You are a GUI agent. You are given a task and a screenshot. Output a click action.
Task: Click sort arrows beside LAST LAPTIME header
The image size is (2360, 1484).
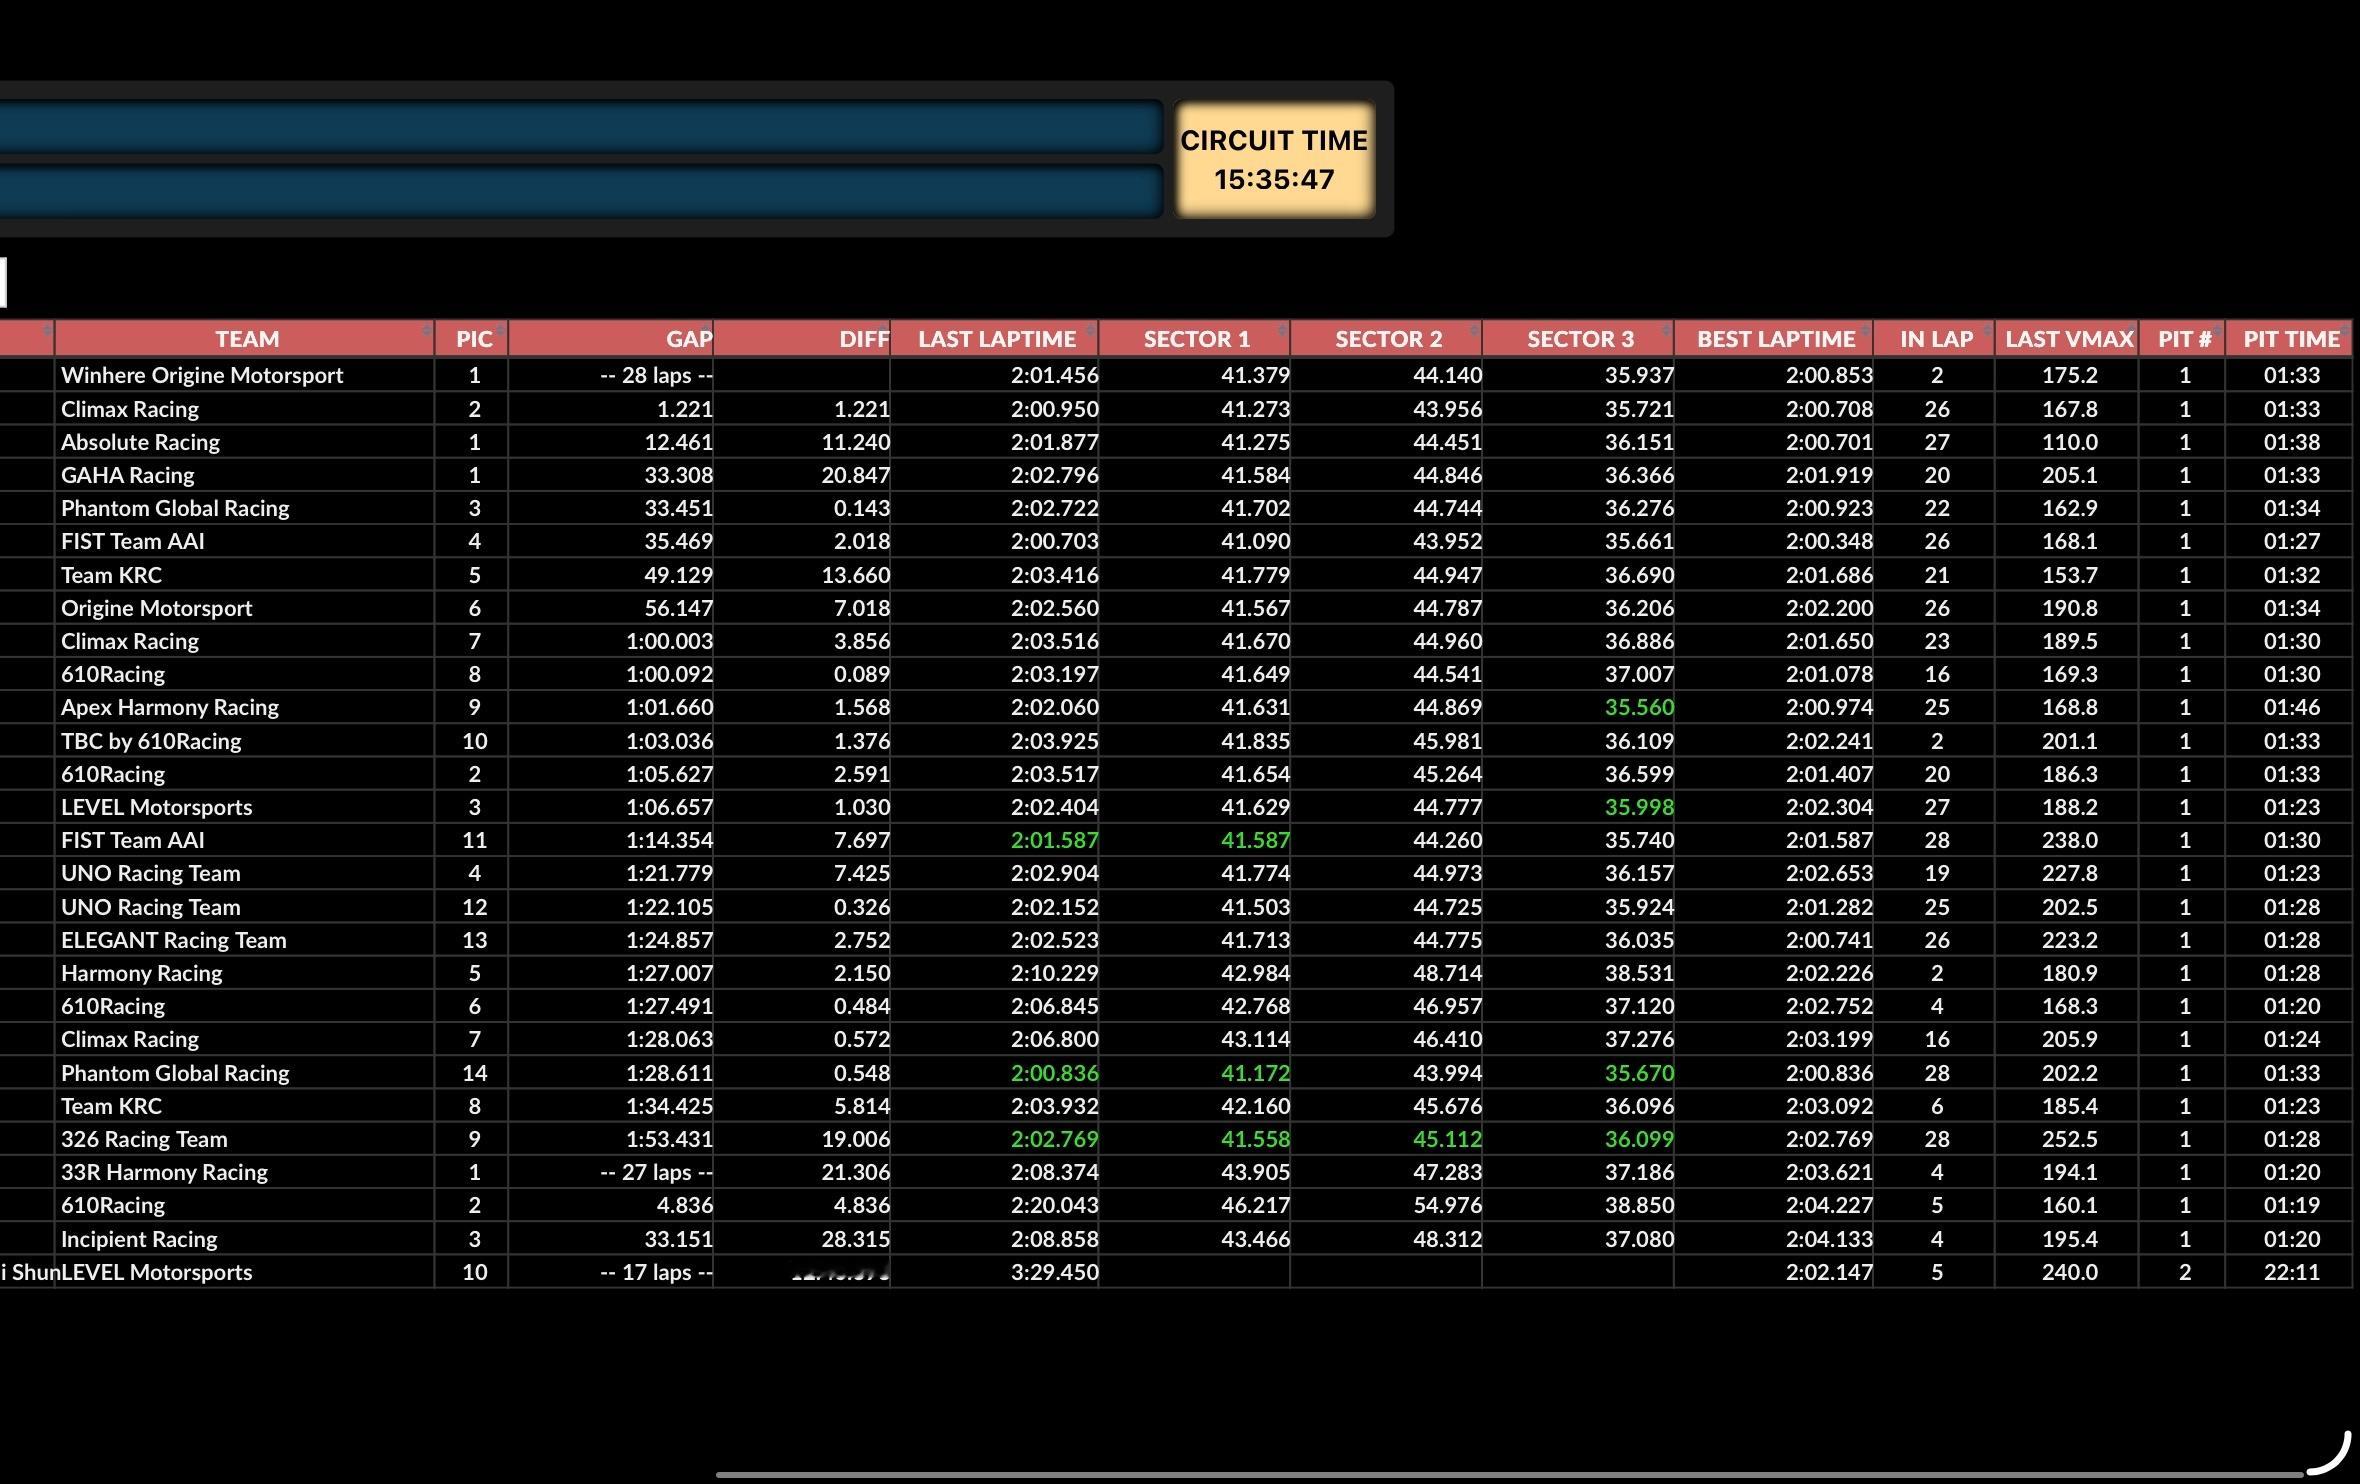tap(1090, 331)
